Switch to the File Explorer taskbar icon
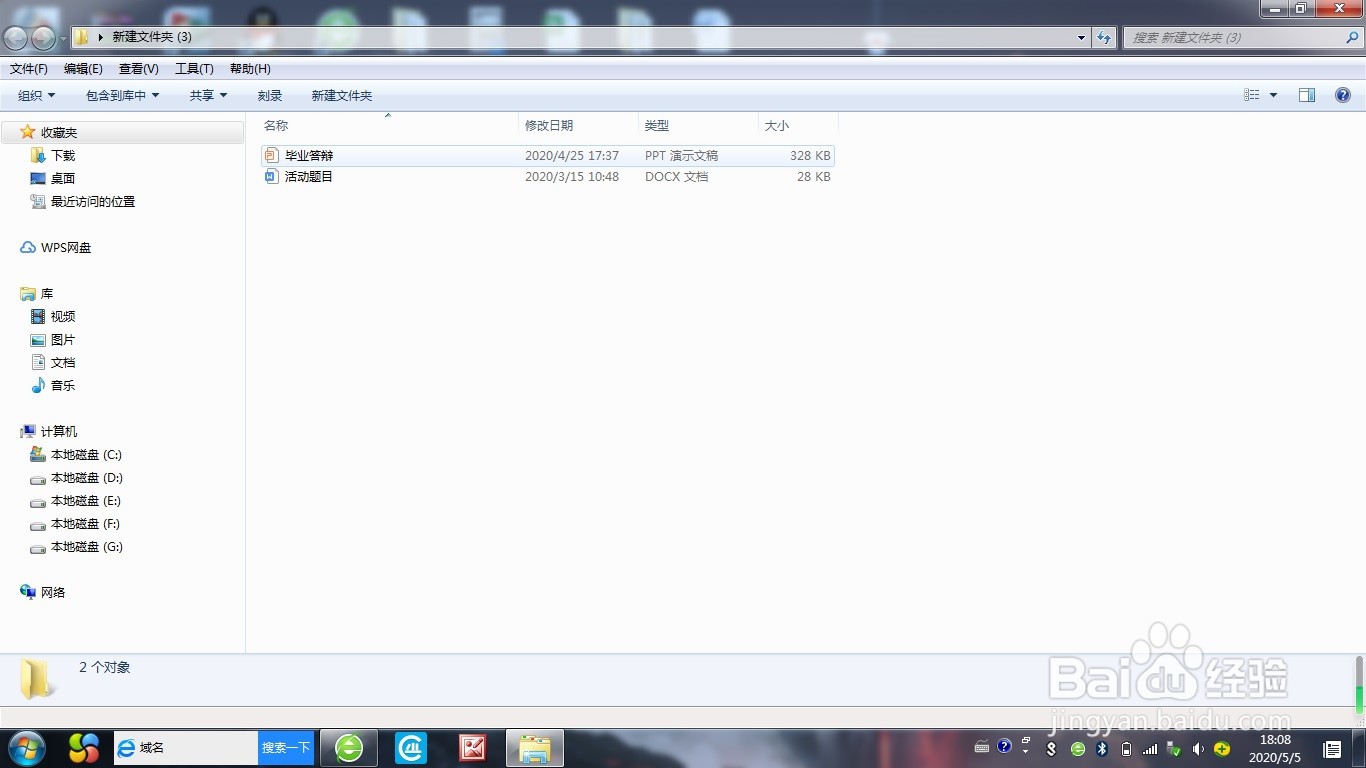The width and height of the screenshot is (1366, 768). pyautogui.click(x=535, y=748)
